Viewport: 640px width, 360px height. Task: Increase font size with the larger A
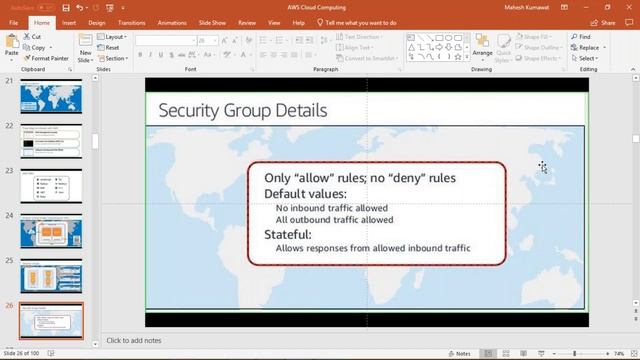point(224,40)
